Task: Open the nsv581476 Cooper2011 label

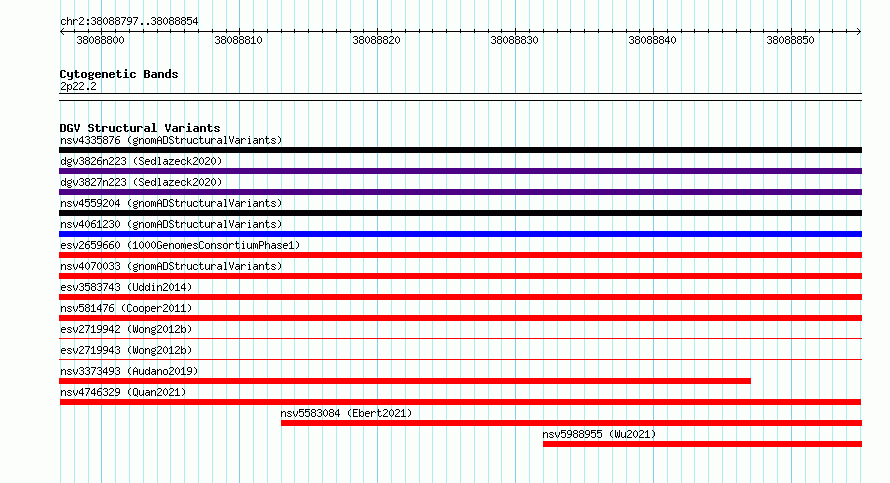Action: (126, 308)
